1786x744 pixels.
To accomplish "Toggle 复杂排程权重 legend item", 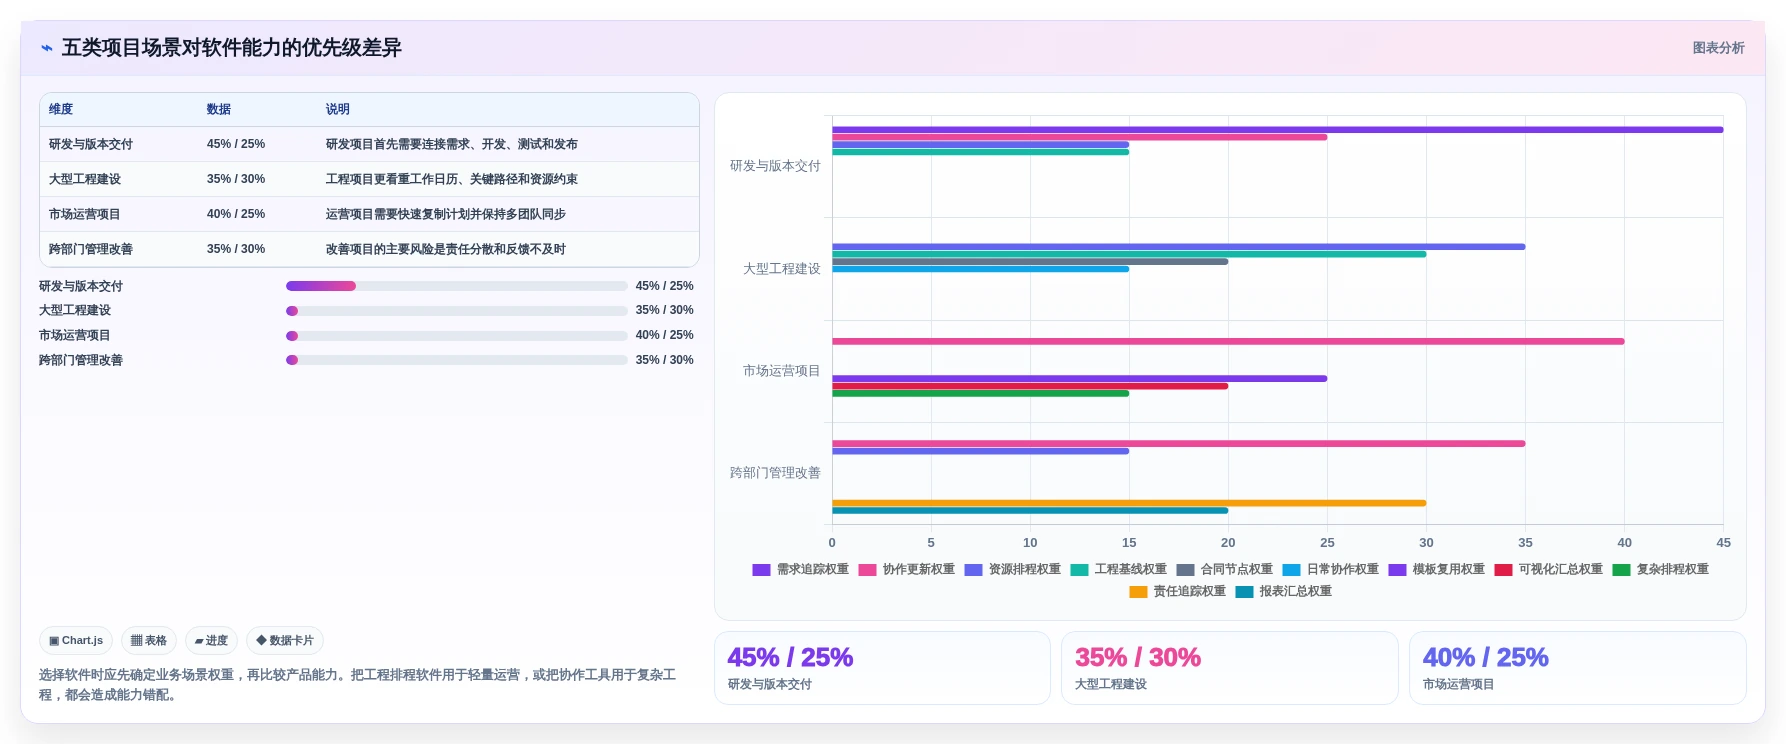I will pos(1660,570).
